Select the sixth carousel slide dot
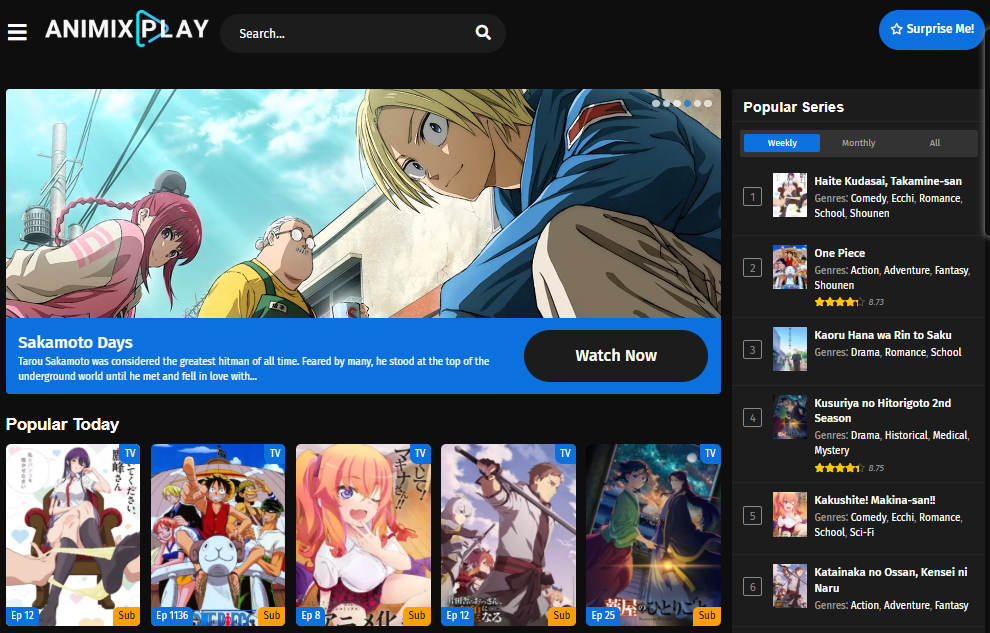This screenshot has height=633, width=990. (708, 104)
